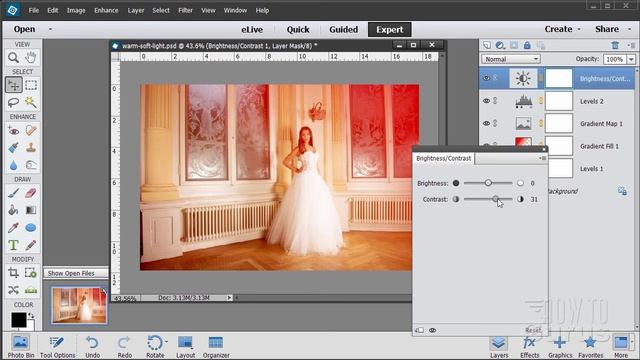
Task: Select the Custom Shape tool
Action: pos(31,228)
